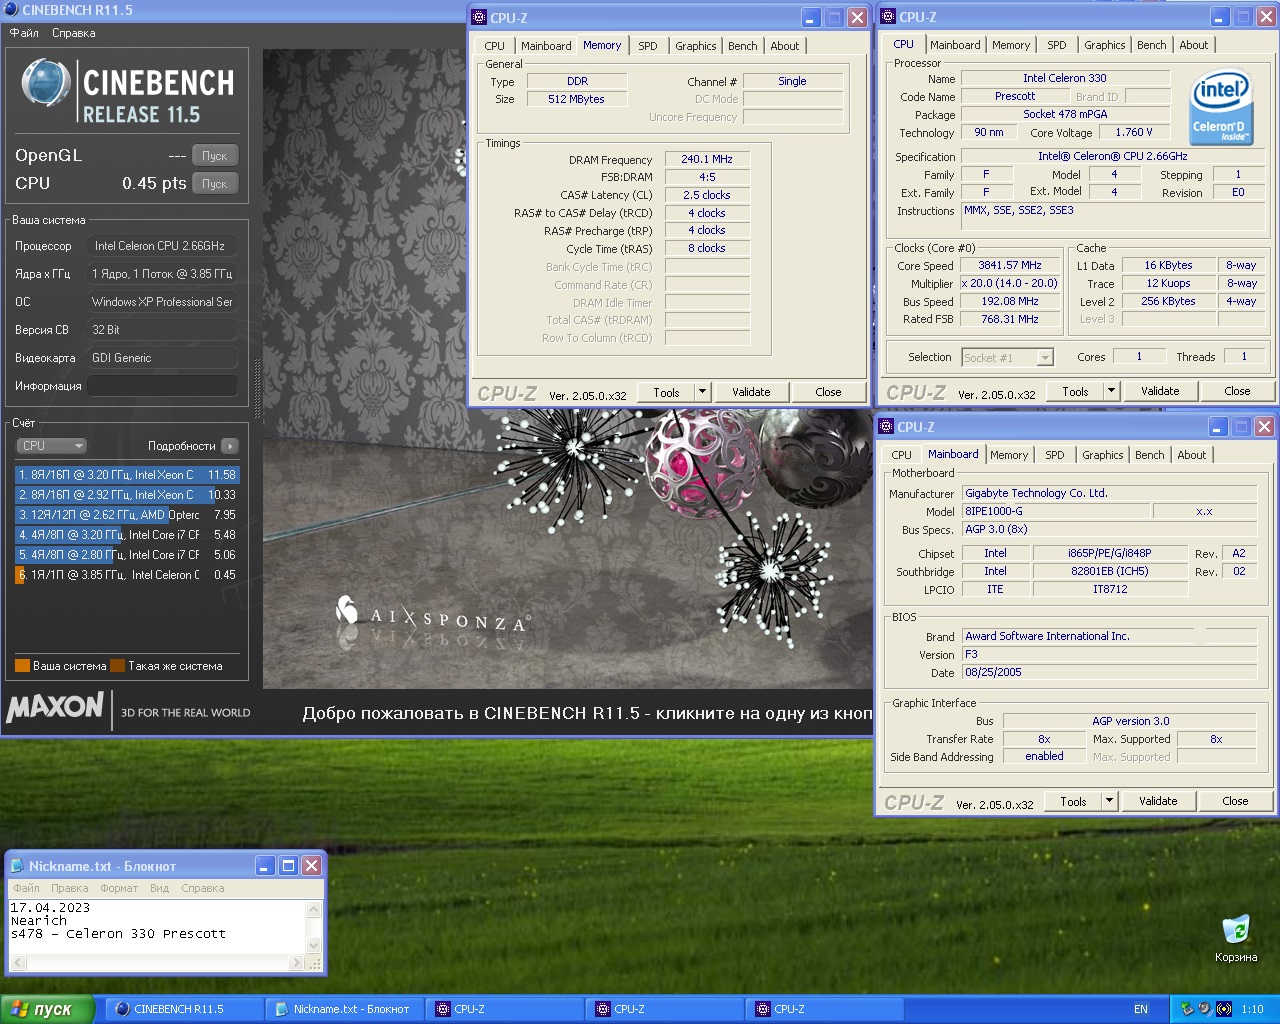Click the EN language indicator in taskbar
This screenshot has height=1024, width=1280.
click(x=1141, y=1009)
